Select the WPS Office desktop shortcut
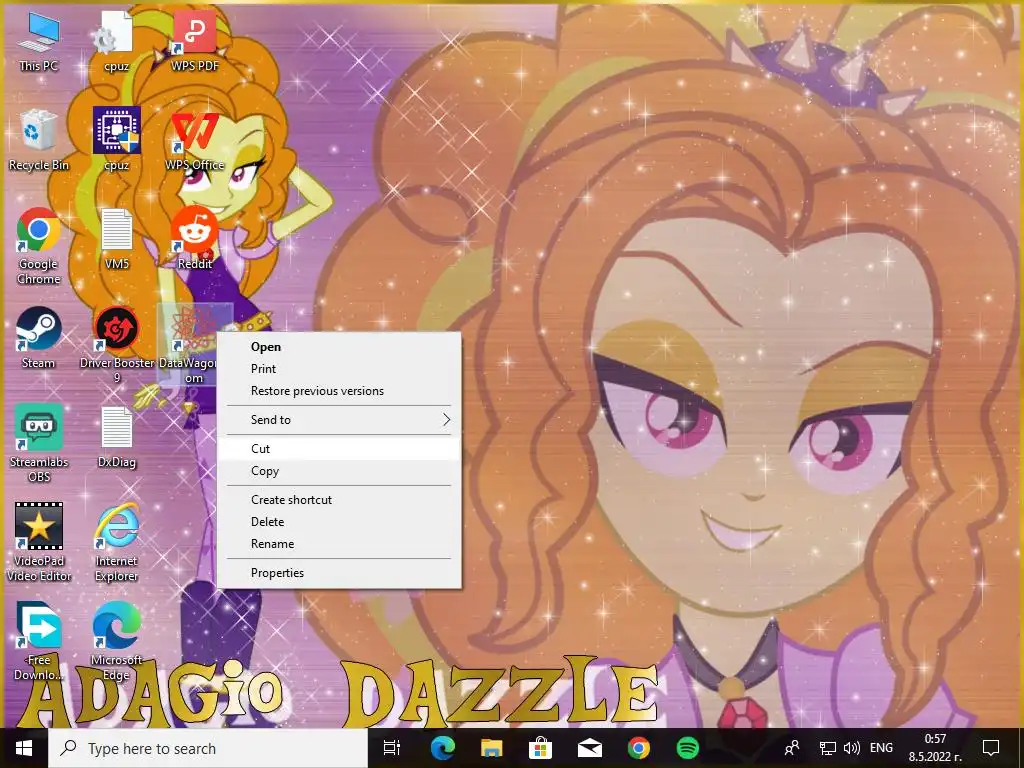 (195, 140)
